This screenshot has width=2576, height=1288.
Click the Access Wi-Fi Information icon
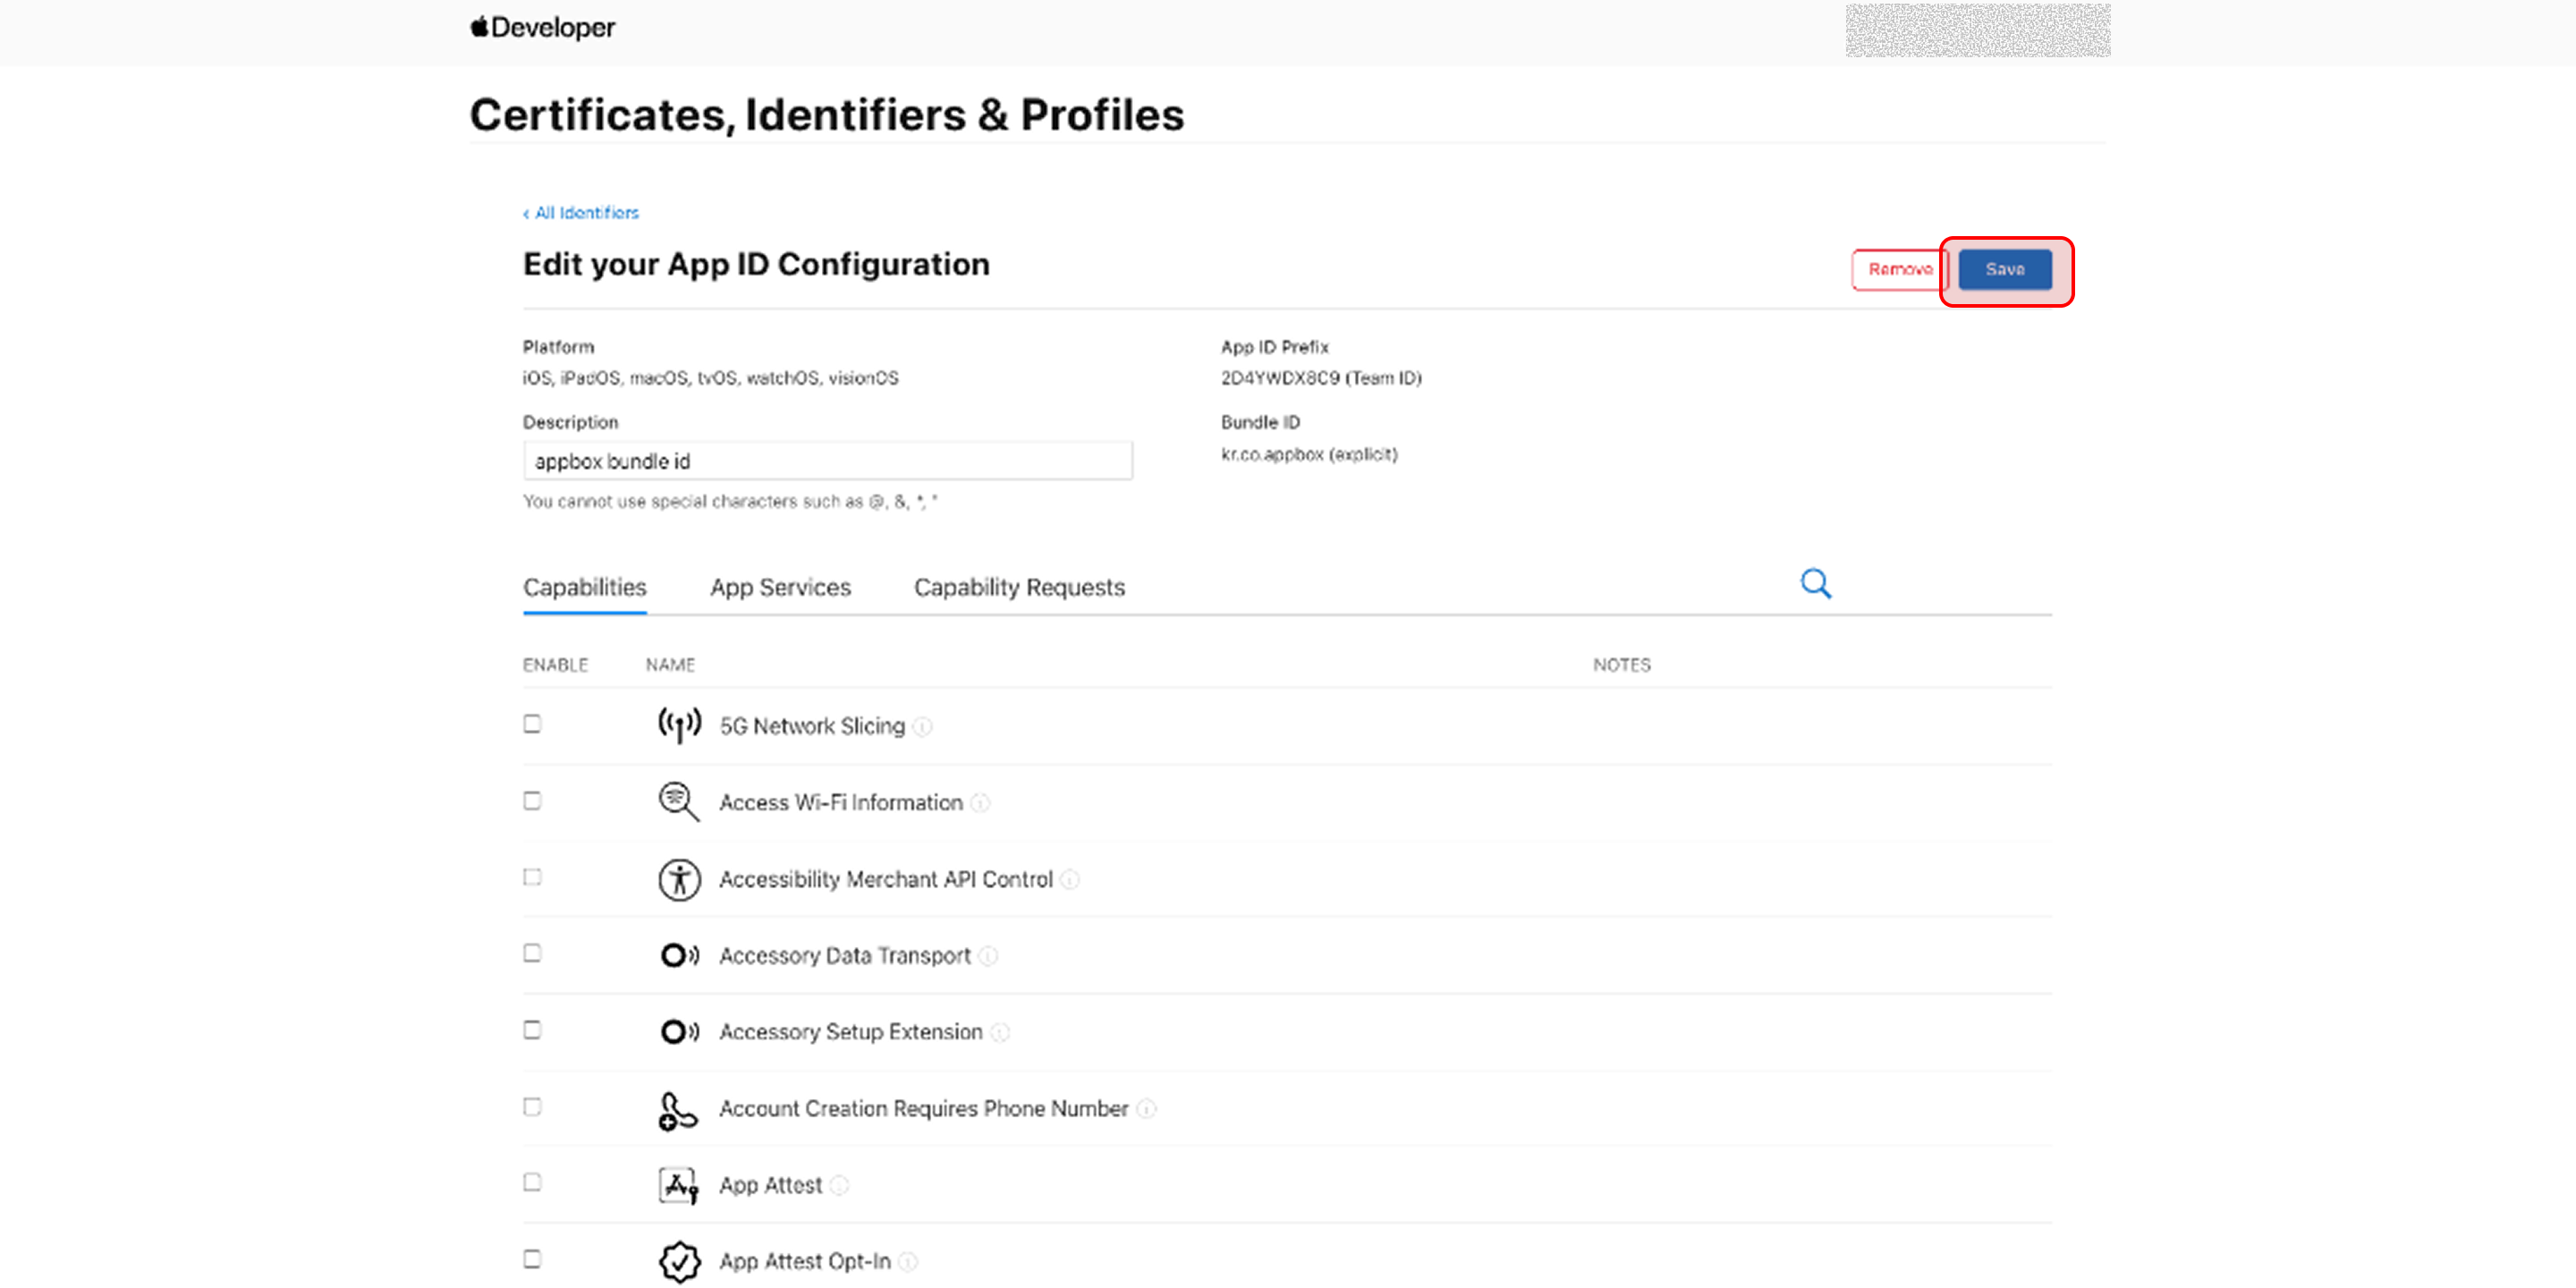pos(679,802)
